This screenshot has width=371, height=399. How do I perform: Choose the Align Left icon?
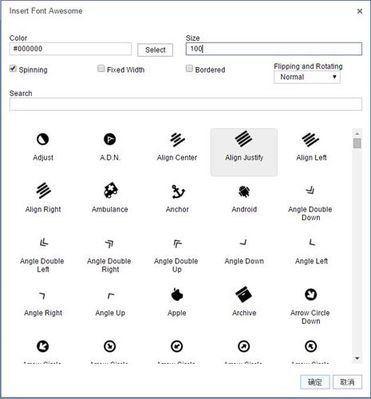[x=311, y=139]
